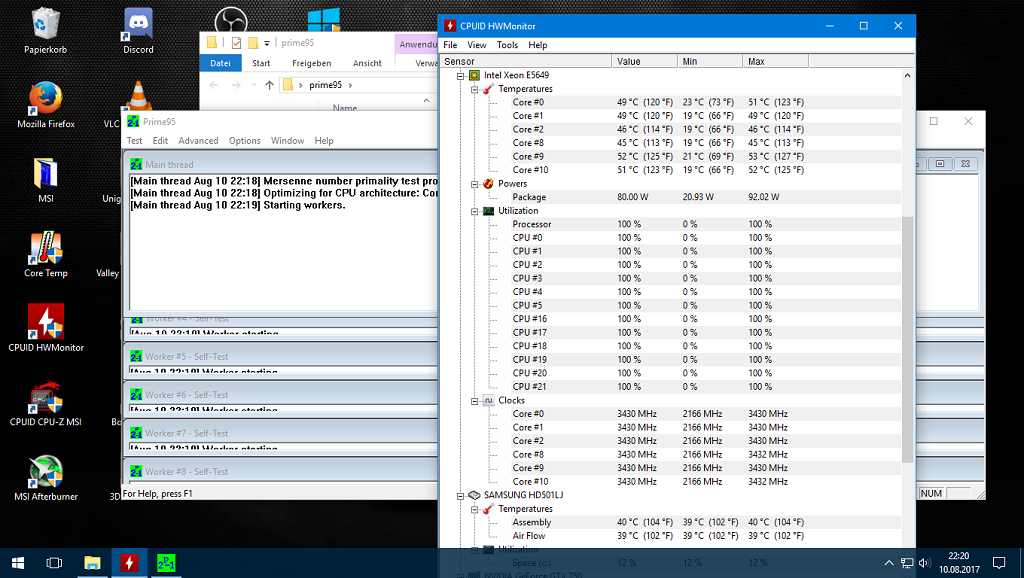Image resolution: width=1024 pixels, height=578 pixels.
Task: Open the Prime95 Help menu
Action: pos(324,140)
